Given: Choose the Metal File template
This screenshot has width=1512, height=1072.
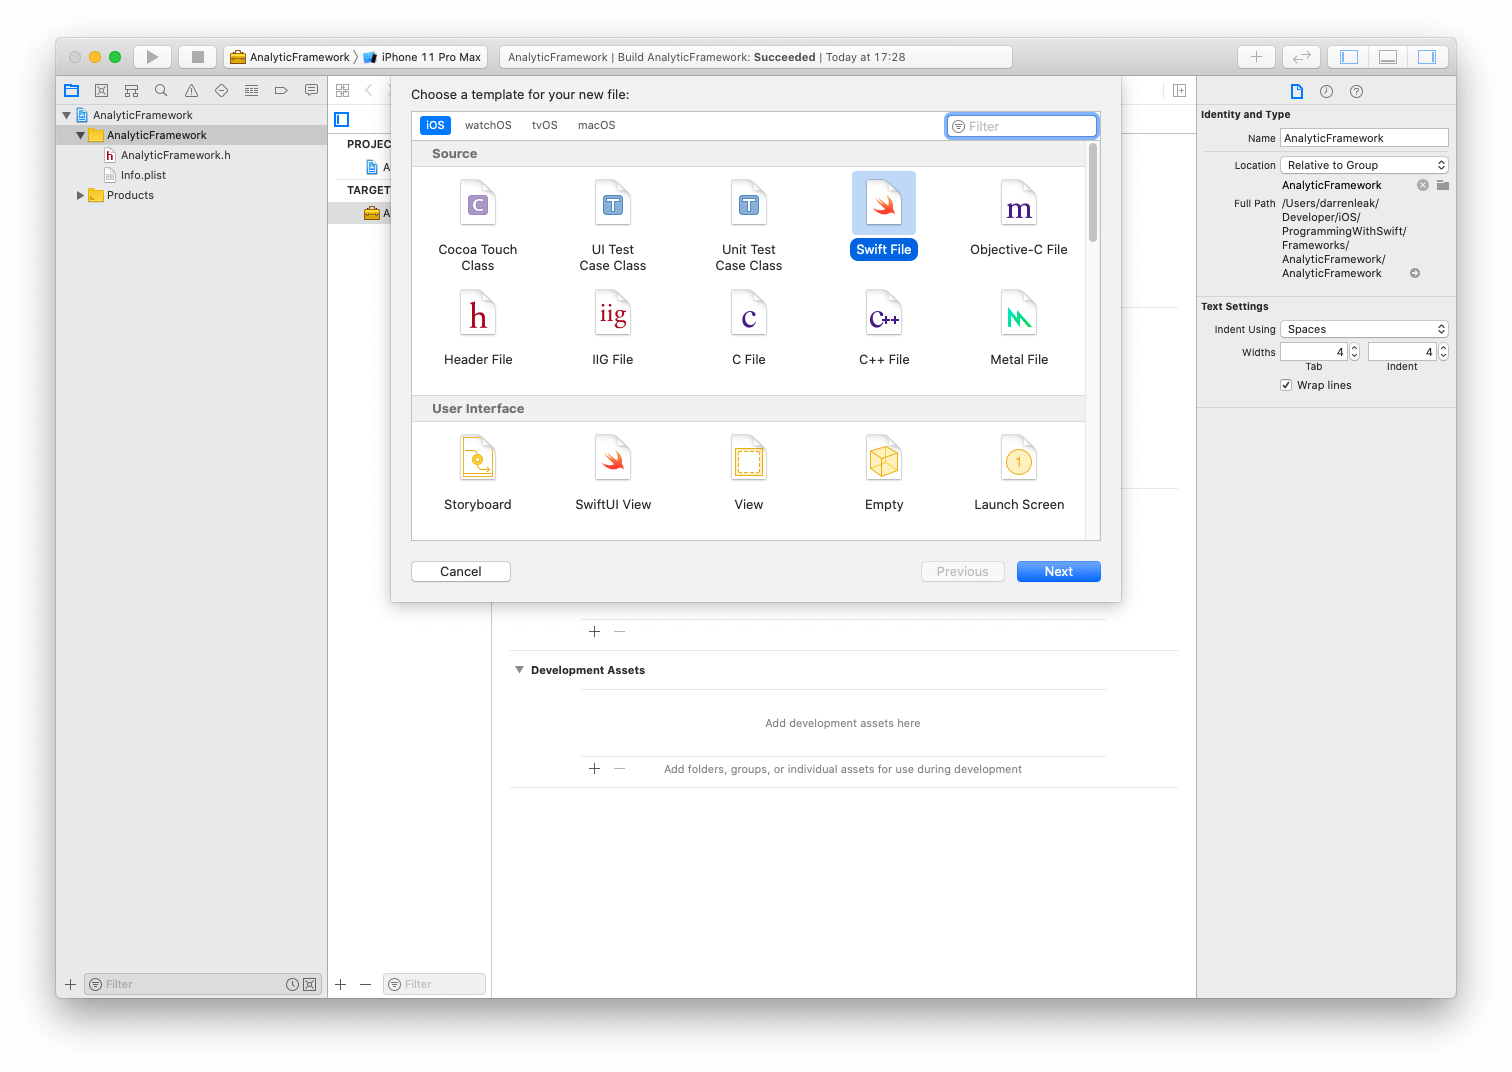Looking at the screenshot, I should click(x=1019, y=327).
